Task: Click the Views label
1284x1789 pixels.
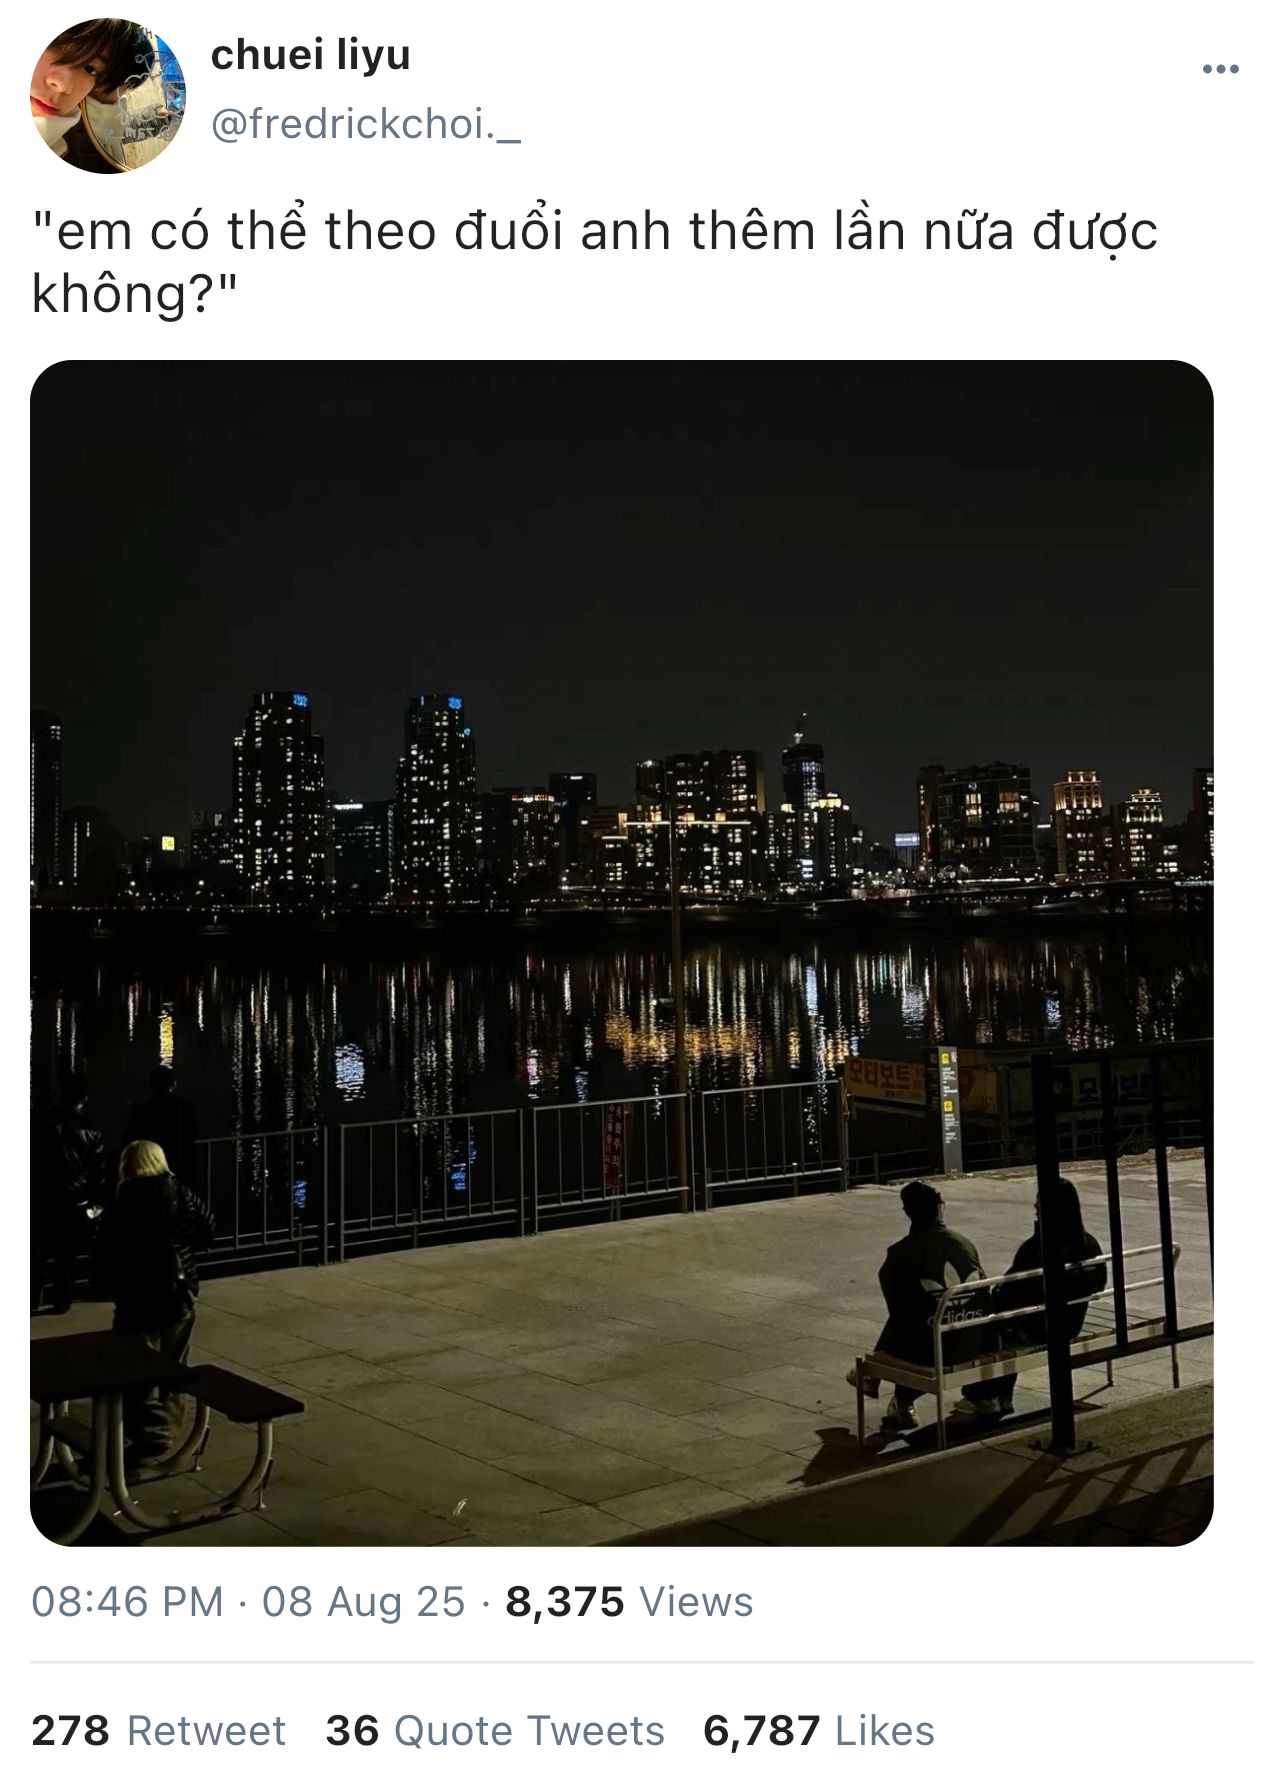Action: 696,1602
